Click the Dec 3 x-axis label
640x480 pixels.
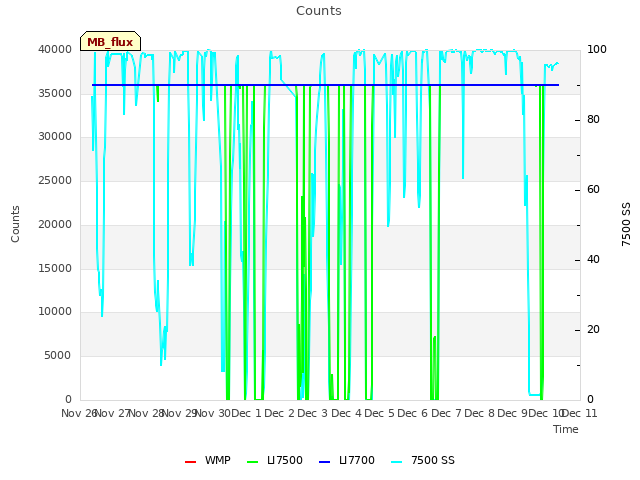tap(313, 413)
